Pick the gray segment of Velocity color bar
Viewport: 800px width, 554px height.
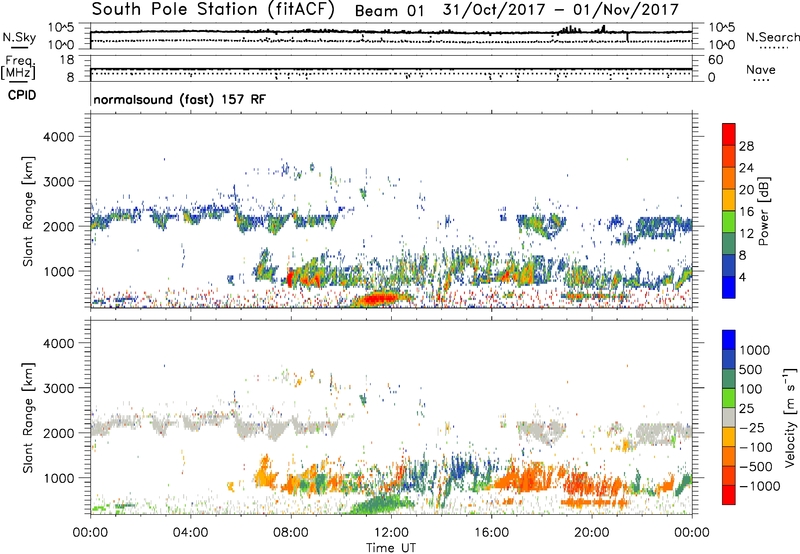point(729,417)
